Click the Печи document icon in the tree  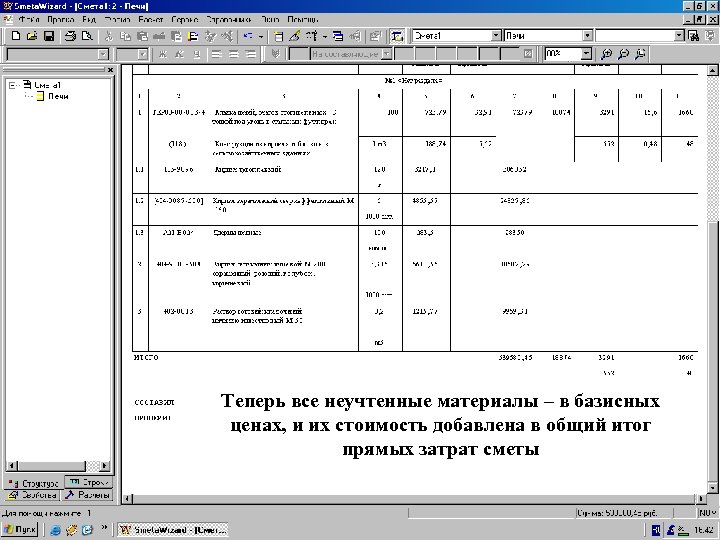(x=40, y=96)
